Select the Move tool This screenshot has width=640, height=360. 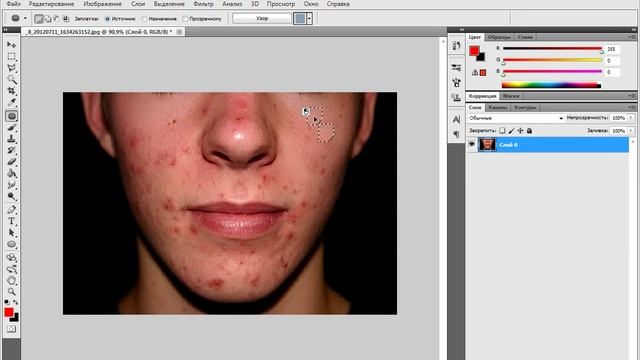tap(11, 44)
